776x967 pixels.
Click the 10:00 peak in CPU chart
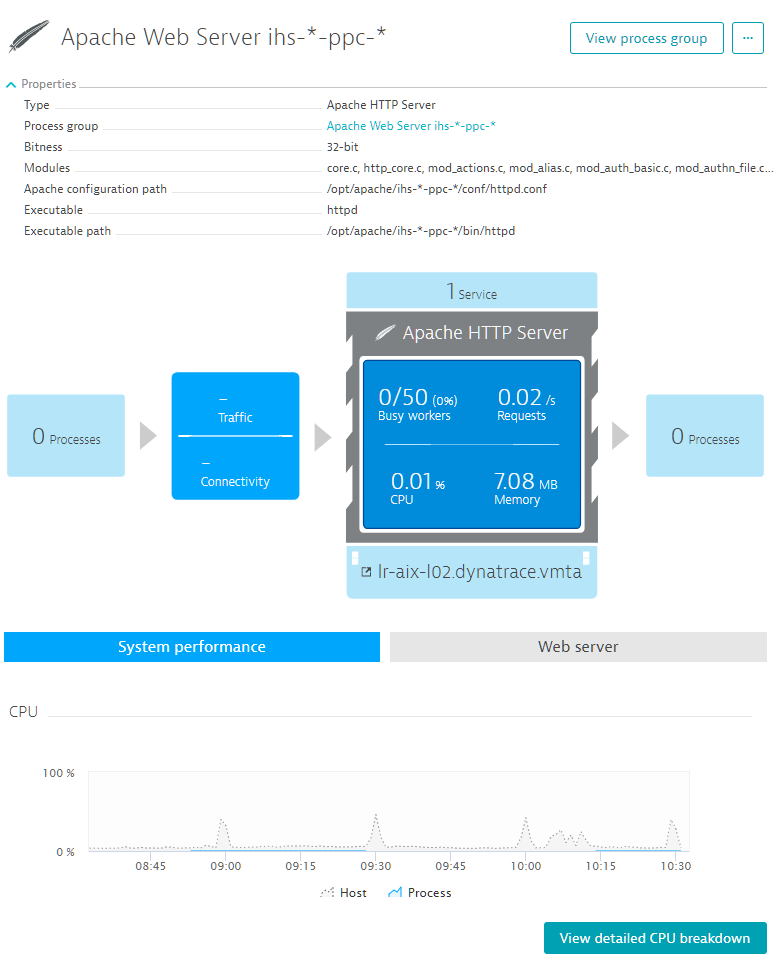tap(526, 832)
